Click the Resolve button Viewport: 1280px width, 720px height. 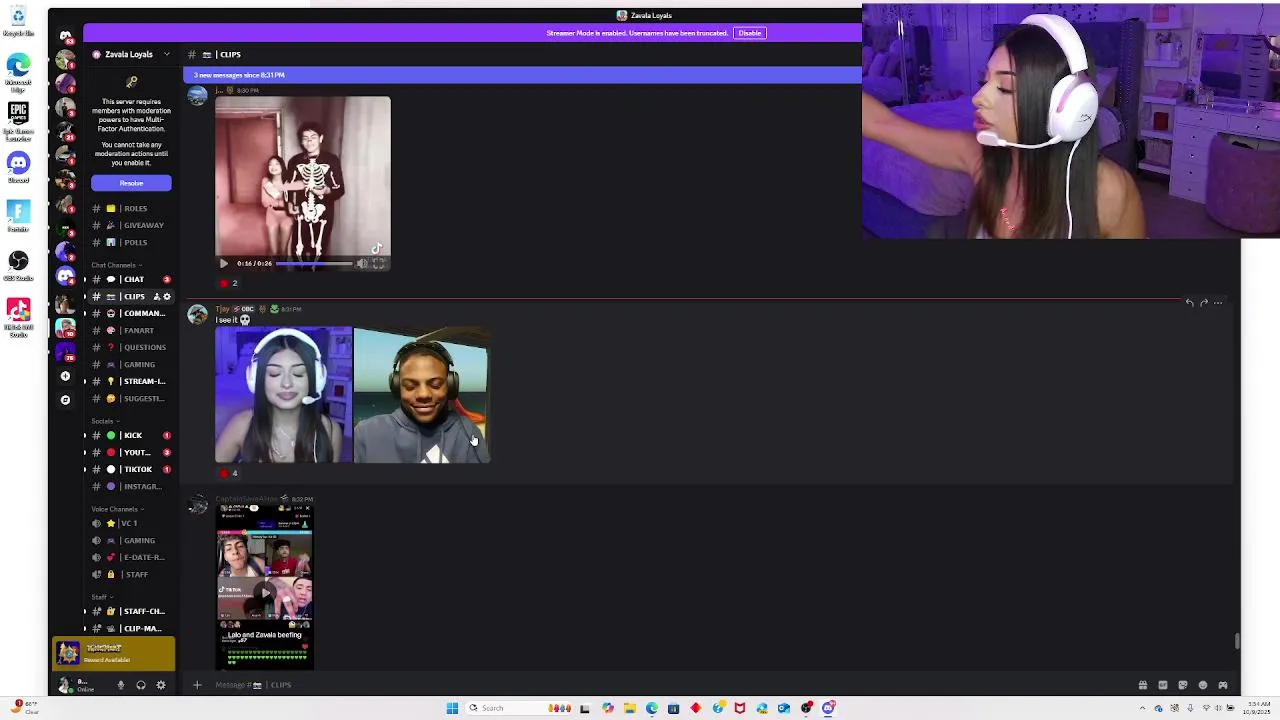[x=131, y=183]
